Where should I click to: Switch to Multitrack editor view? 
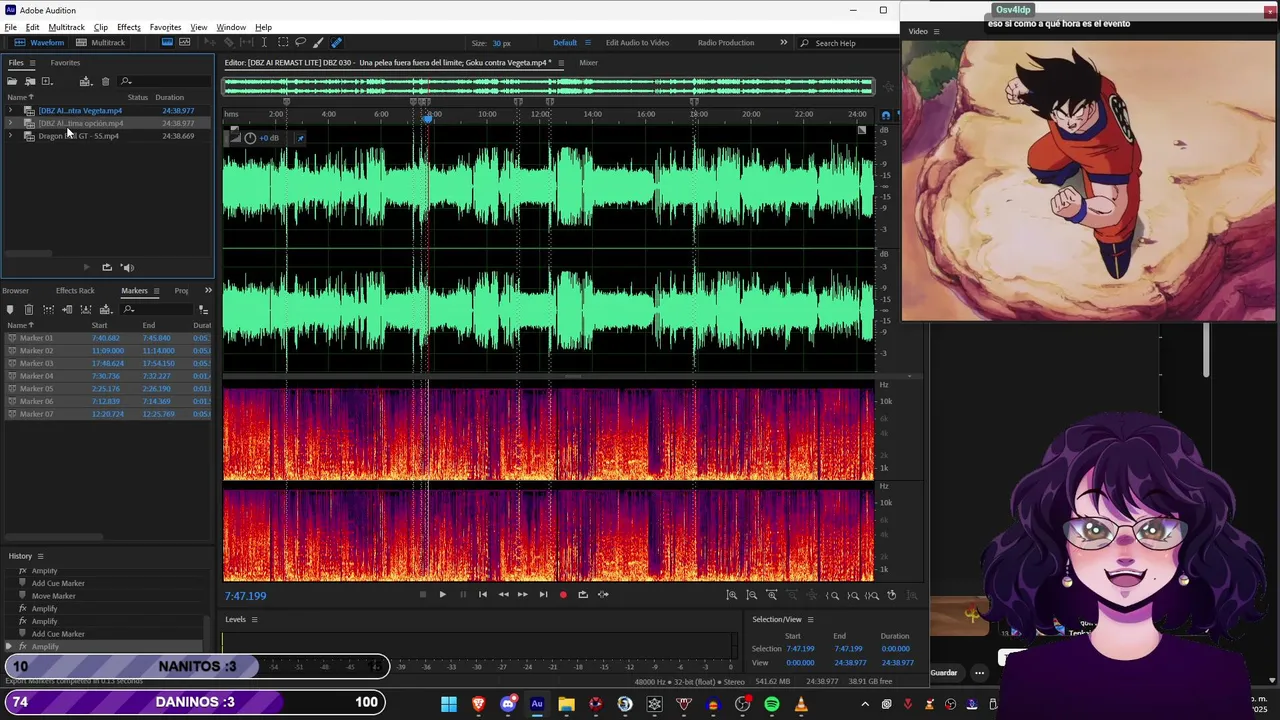pyautogui.click(x=100, y=43)
